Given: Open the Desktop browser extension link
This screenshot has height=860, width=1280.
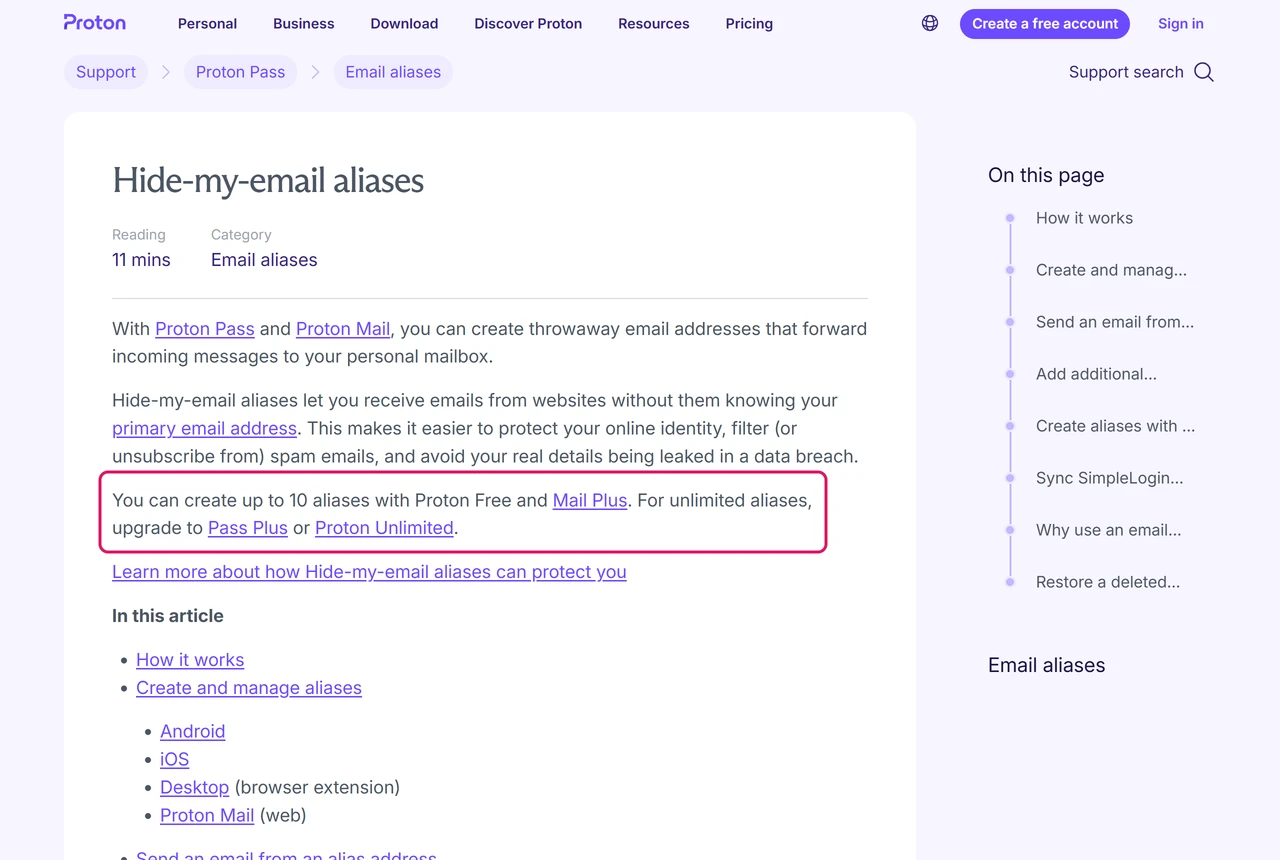Looking at the screenshot, I should tap(194, 788).
